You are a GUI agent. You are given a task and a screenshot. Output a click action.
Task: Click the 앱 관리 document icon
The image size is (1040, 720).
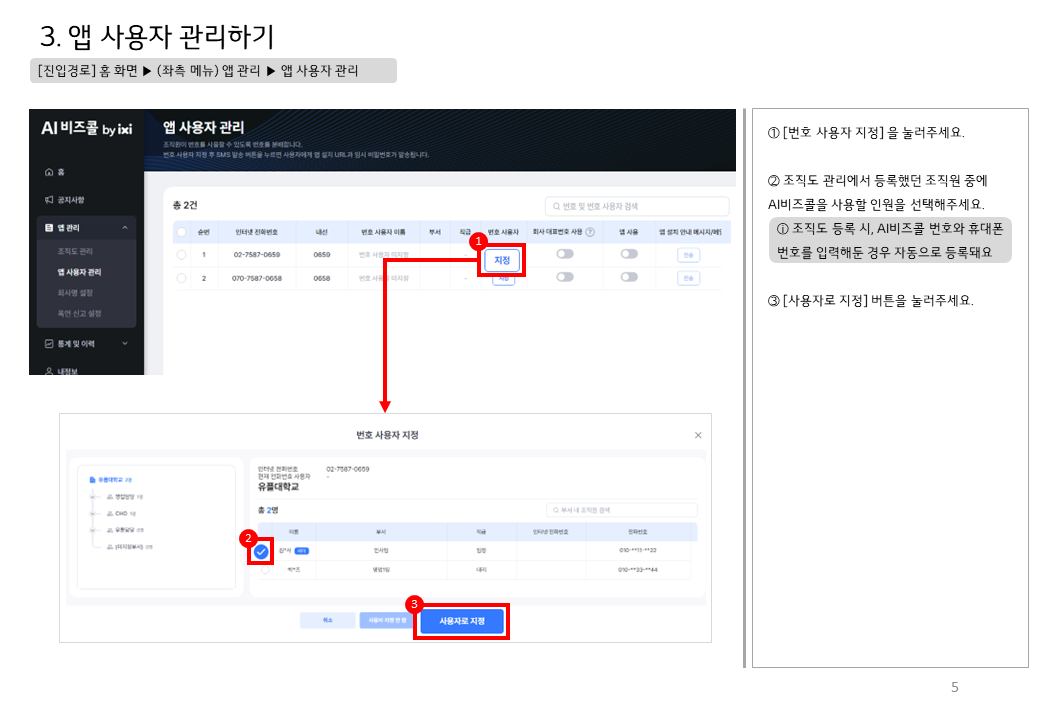pyautogui.click(x=49, y=228)
